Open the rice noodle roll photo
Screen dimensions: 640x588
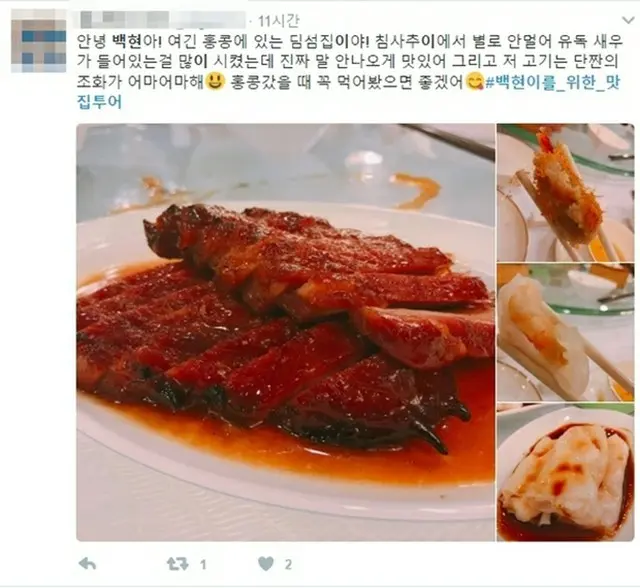click(565, 472)
